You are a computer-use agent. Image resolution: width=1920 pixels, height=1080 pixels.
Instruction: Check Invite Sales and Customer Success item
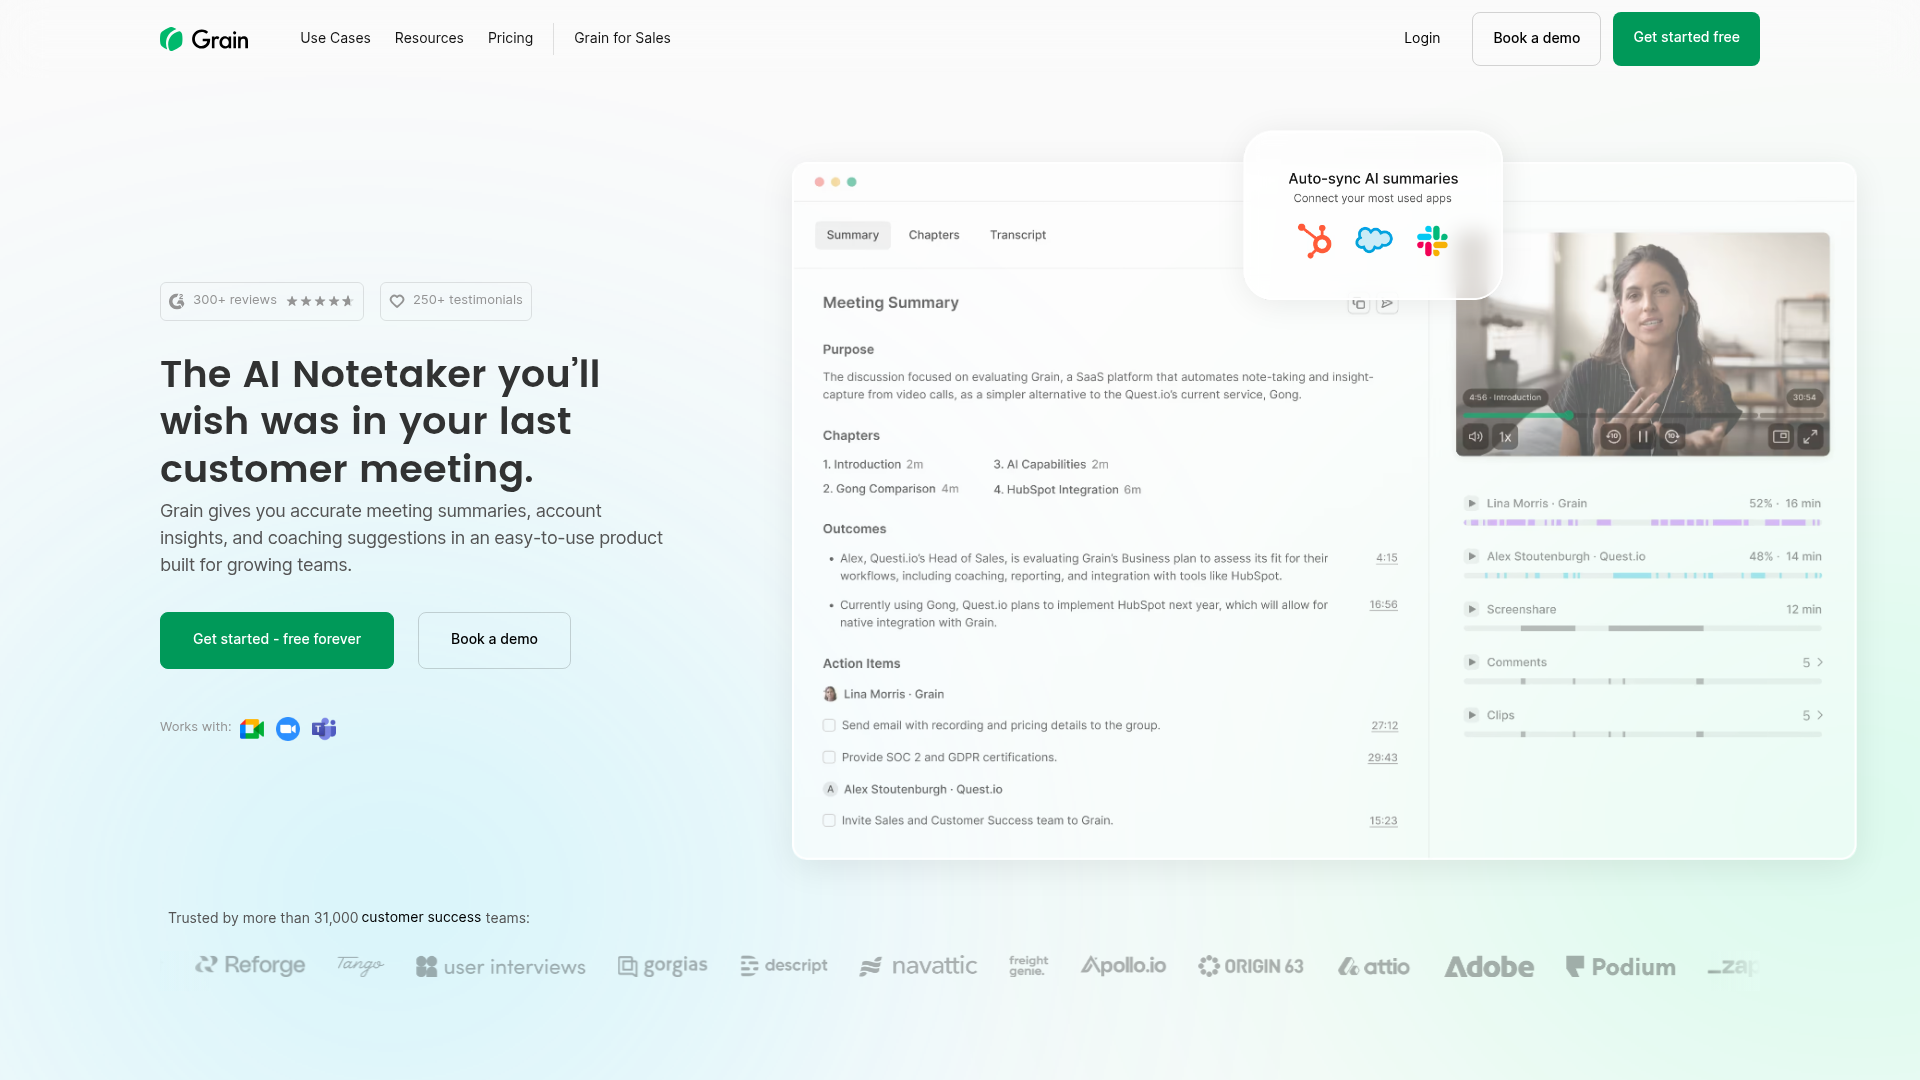pyautogui.click(x=829, y=821)
